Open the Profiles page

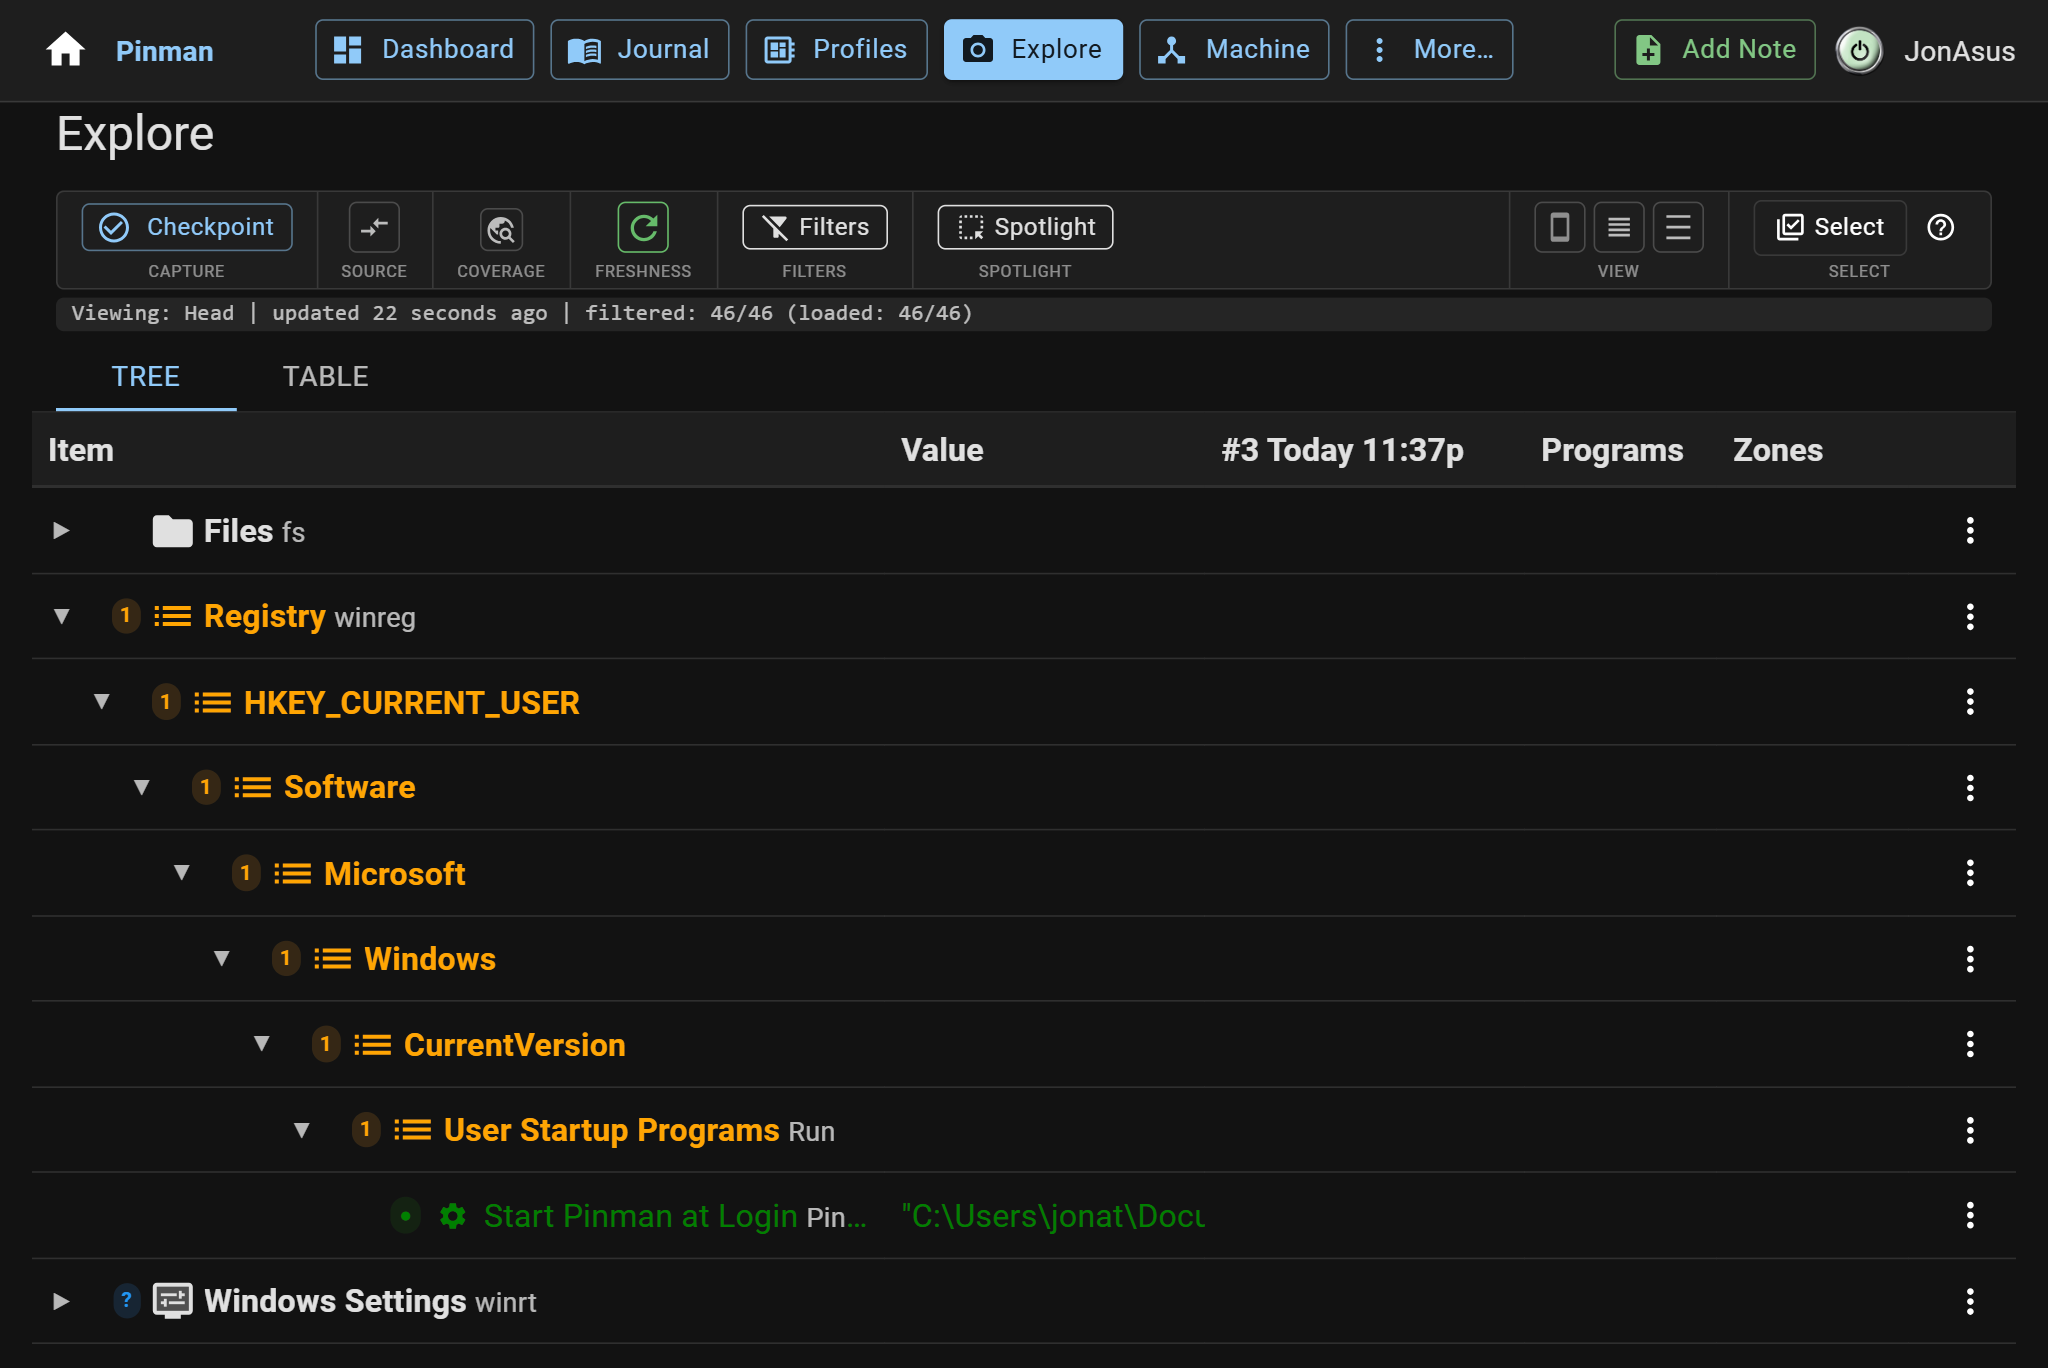pos(836,49)
